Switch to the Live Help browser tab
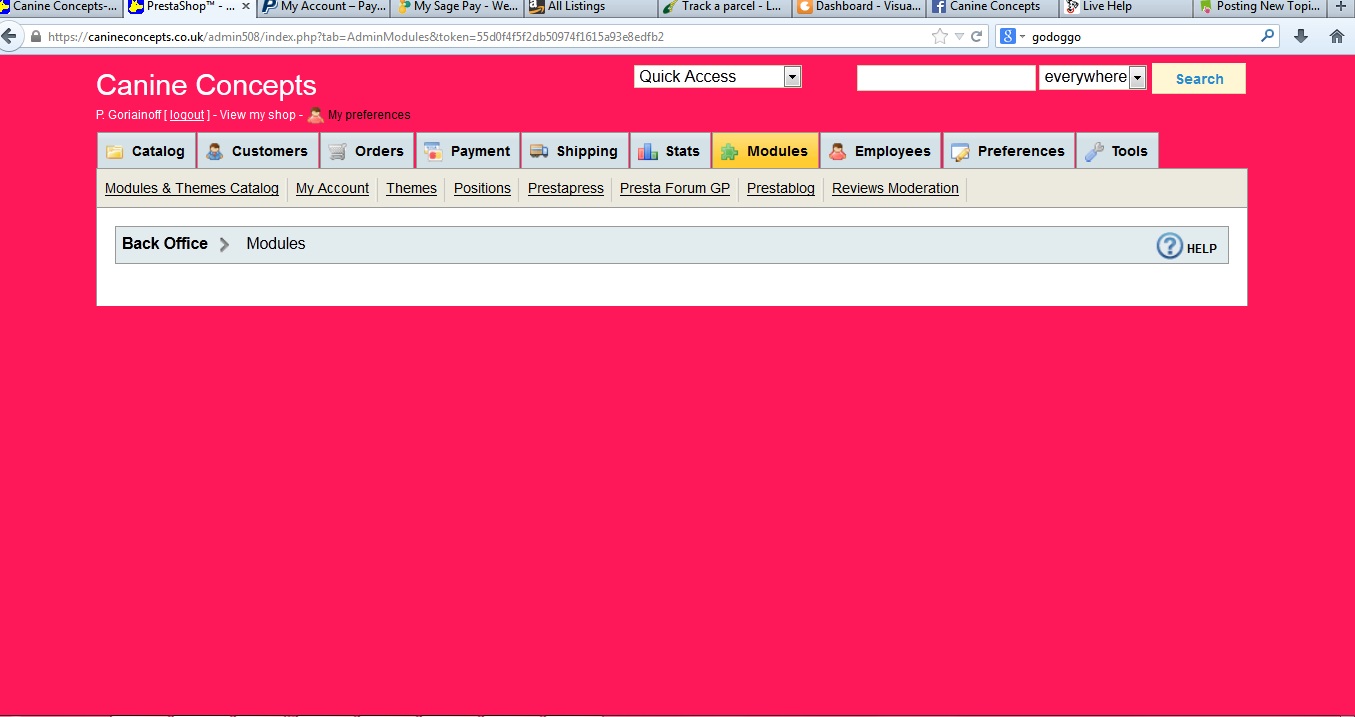Image resolution: width=1355 pixels, height=717 pixels. (1125, 7)
